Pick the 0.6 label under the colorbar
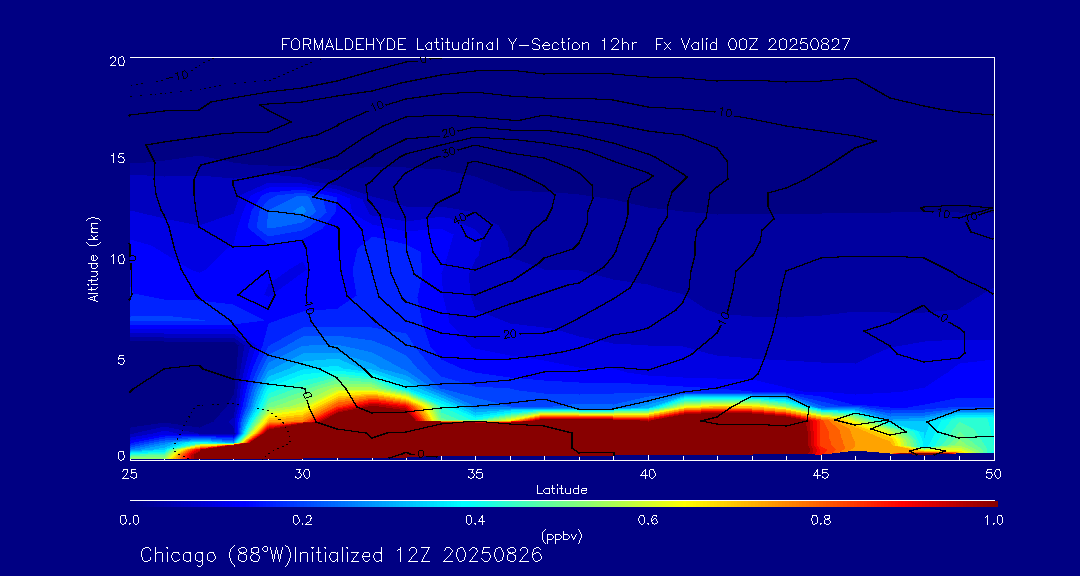The height and width of the screenshot is (576, 1080). pos(648,520)
